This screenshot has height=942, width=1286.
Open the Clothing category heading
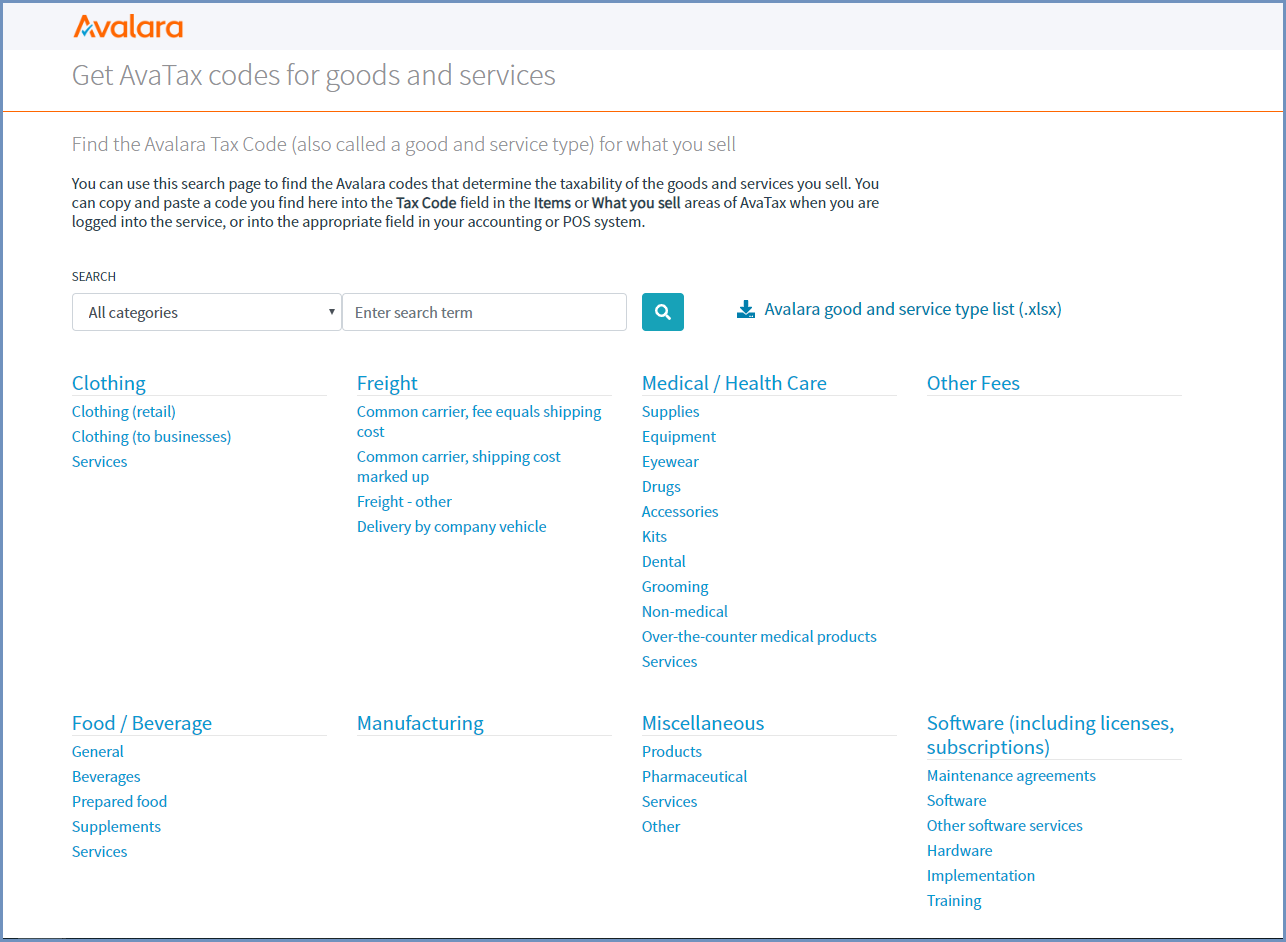pos(109,383)
